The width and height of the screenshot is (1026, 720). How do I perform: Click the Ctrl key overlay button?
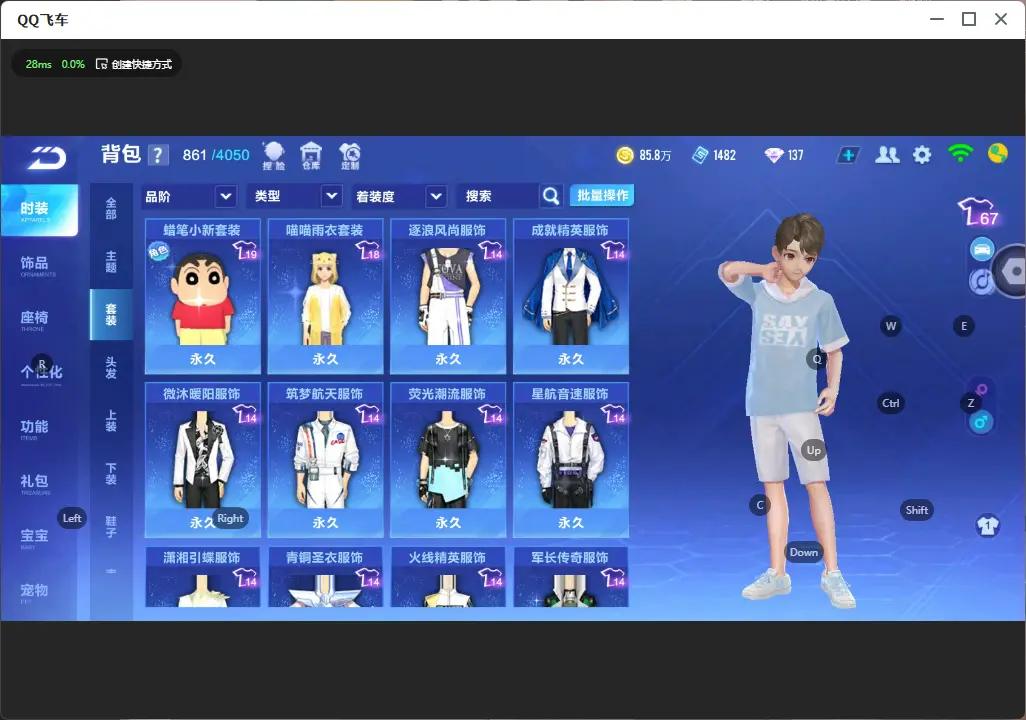(891, 403)
